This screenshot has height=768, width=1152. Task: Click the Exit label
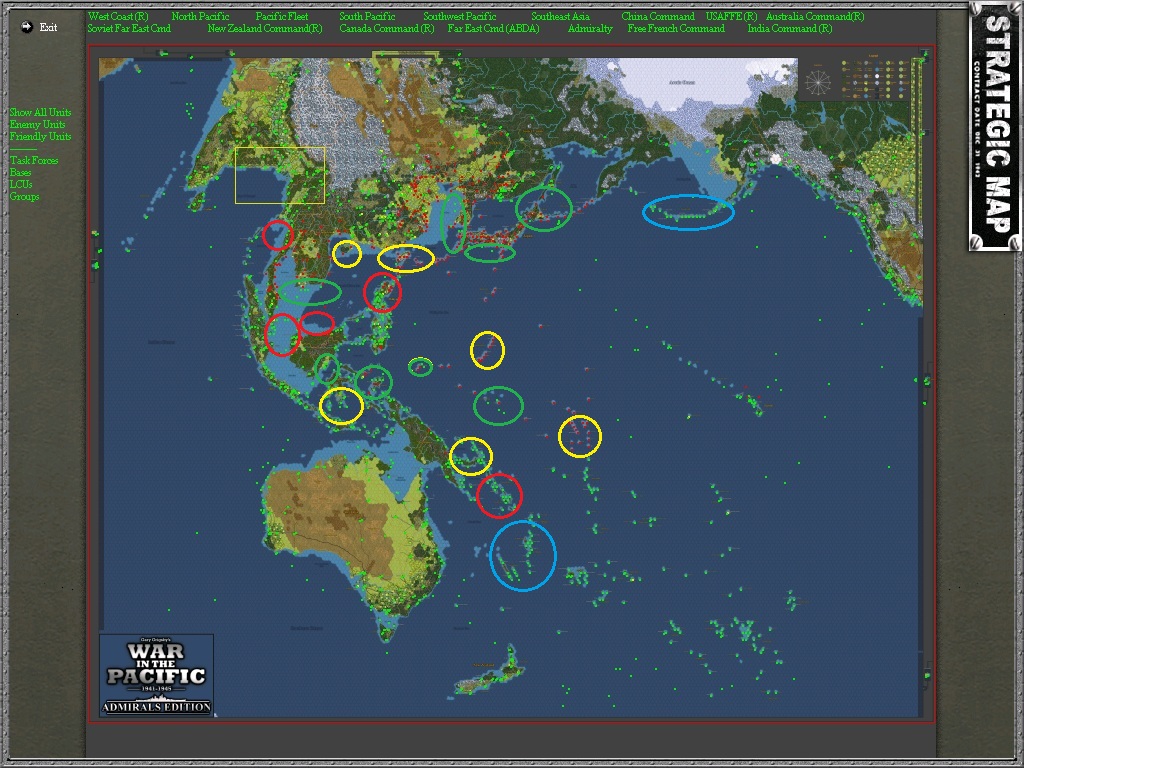pyautogui.click(x=48, y=27)
